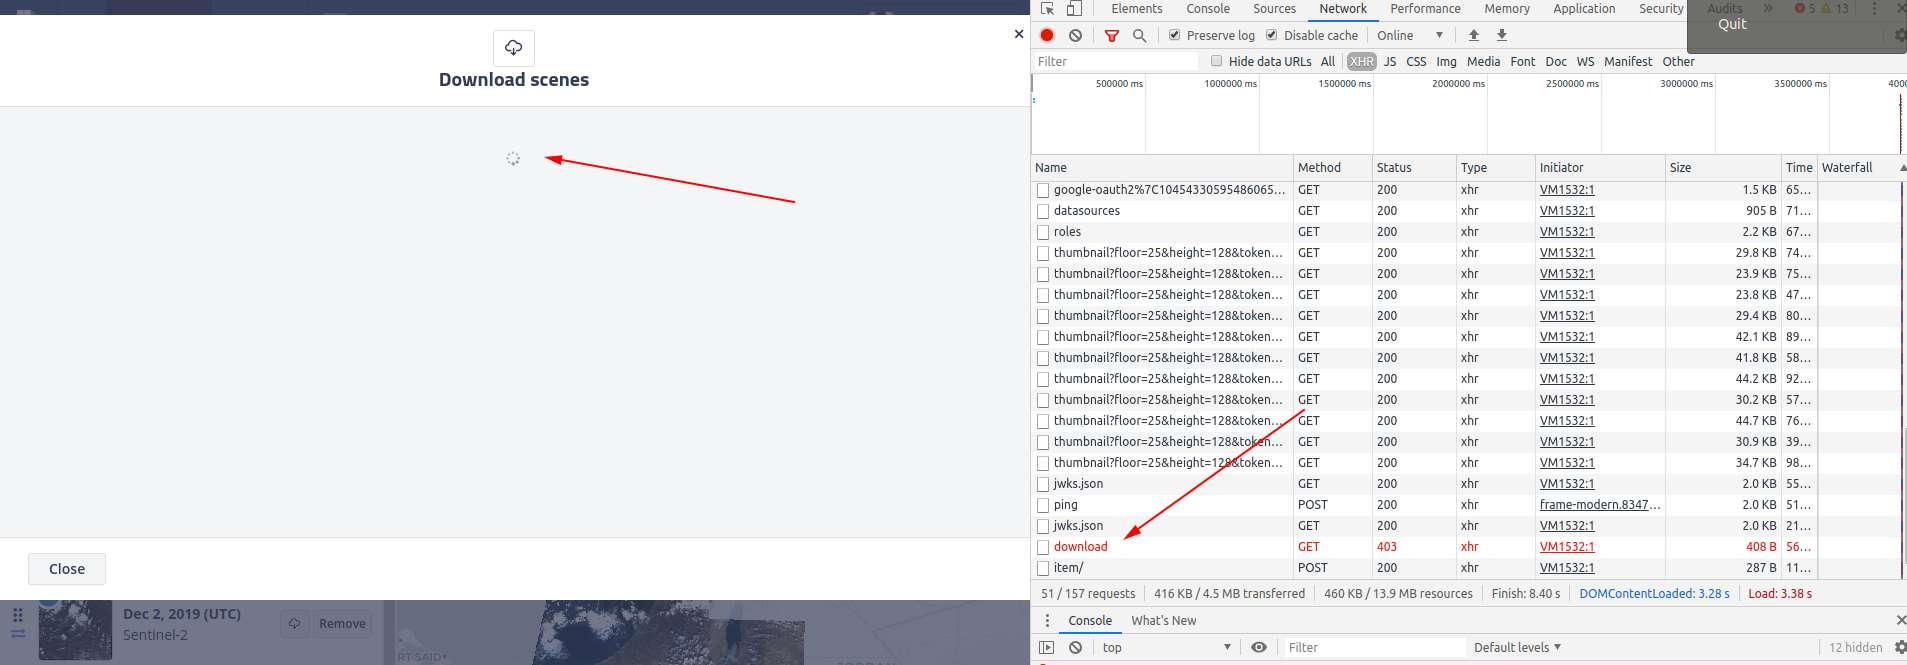Enable Hide data URLs checkbox
The width and height of the screenshot is (1907, 665).
point(1216,61)
